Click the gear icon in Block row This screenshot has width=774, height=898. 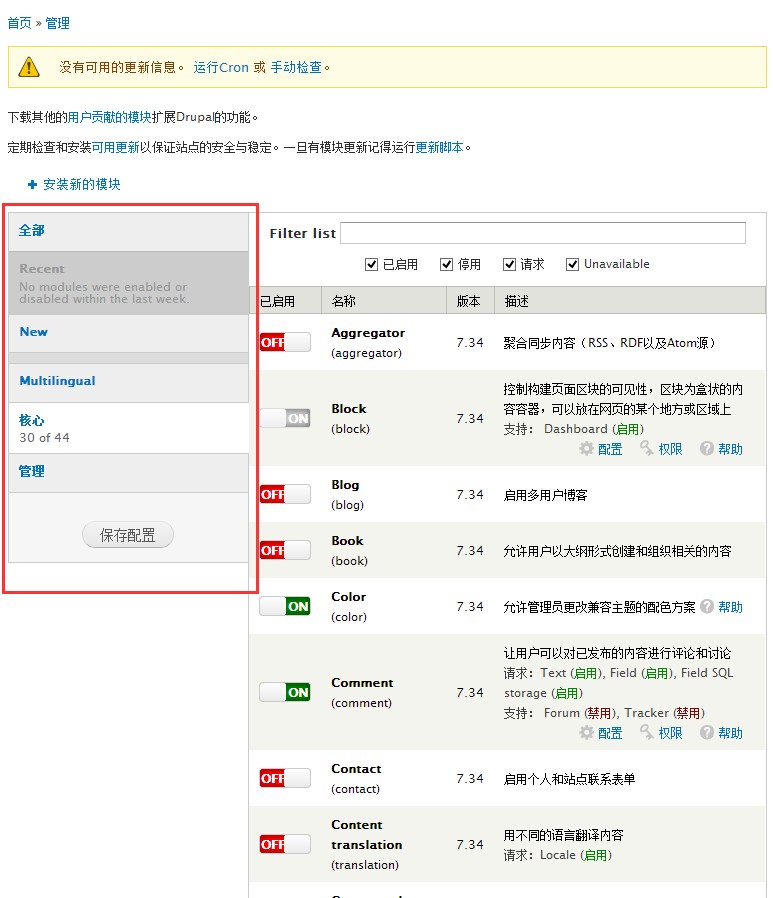[x=586, y=448]
